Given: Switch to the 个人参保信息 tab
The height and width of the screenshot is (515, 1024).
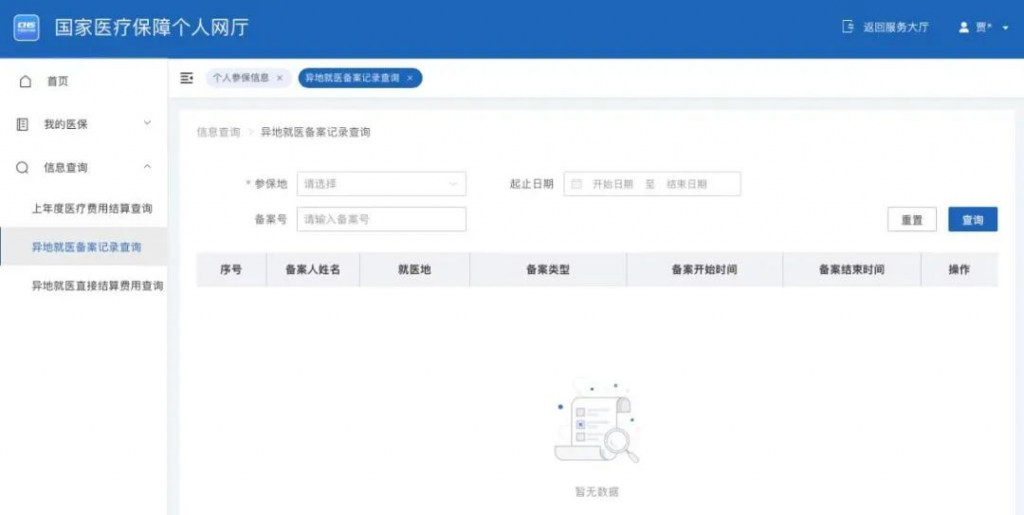Looking at the screenshot, I should coord(249,78).
